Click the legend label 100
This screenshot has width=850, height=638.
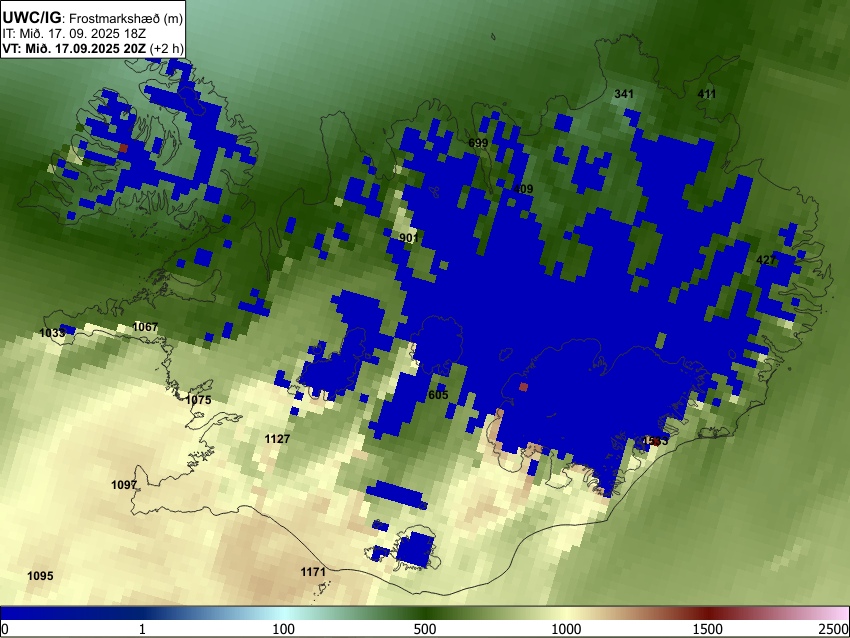tap(284, 629)
